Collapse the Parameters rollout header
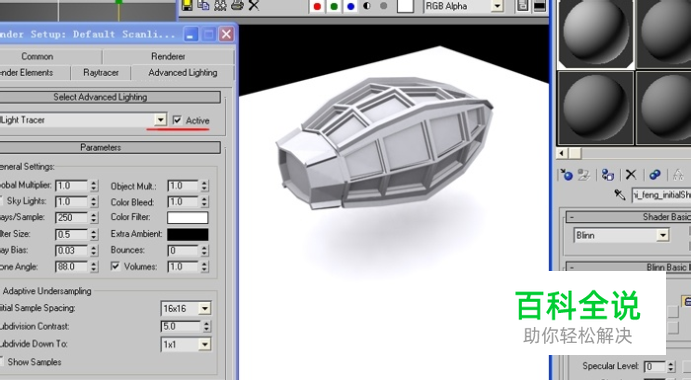 [100, 147]
